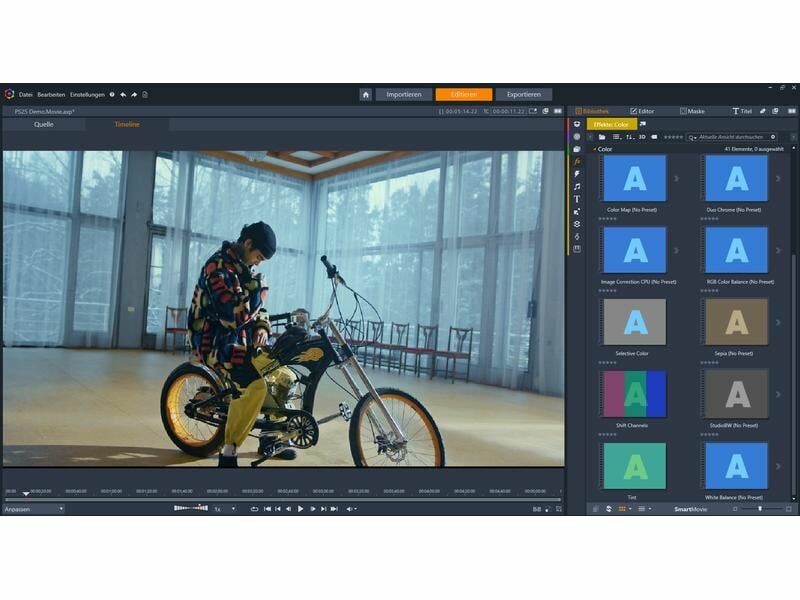This screenshot has width=800, height=600.
Task: Click the document icon beside the redo arrow
Action: click(145, 94)
